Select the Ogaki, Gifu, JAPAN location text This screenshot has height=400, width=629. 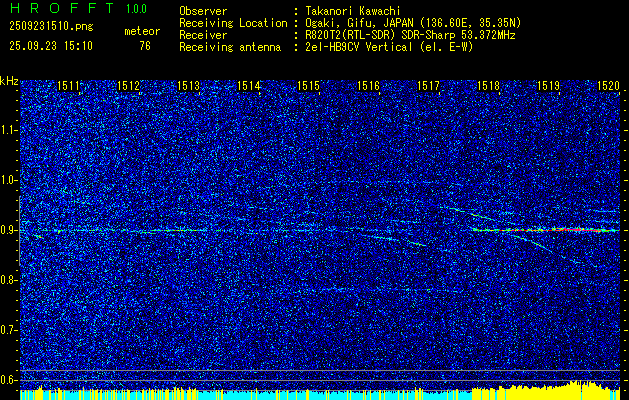coord(413,23)
